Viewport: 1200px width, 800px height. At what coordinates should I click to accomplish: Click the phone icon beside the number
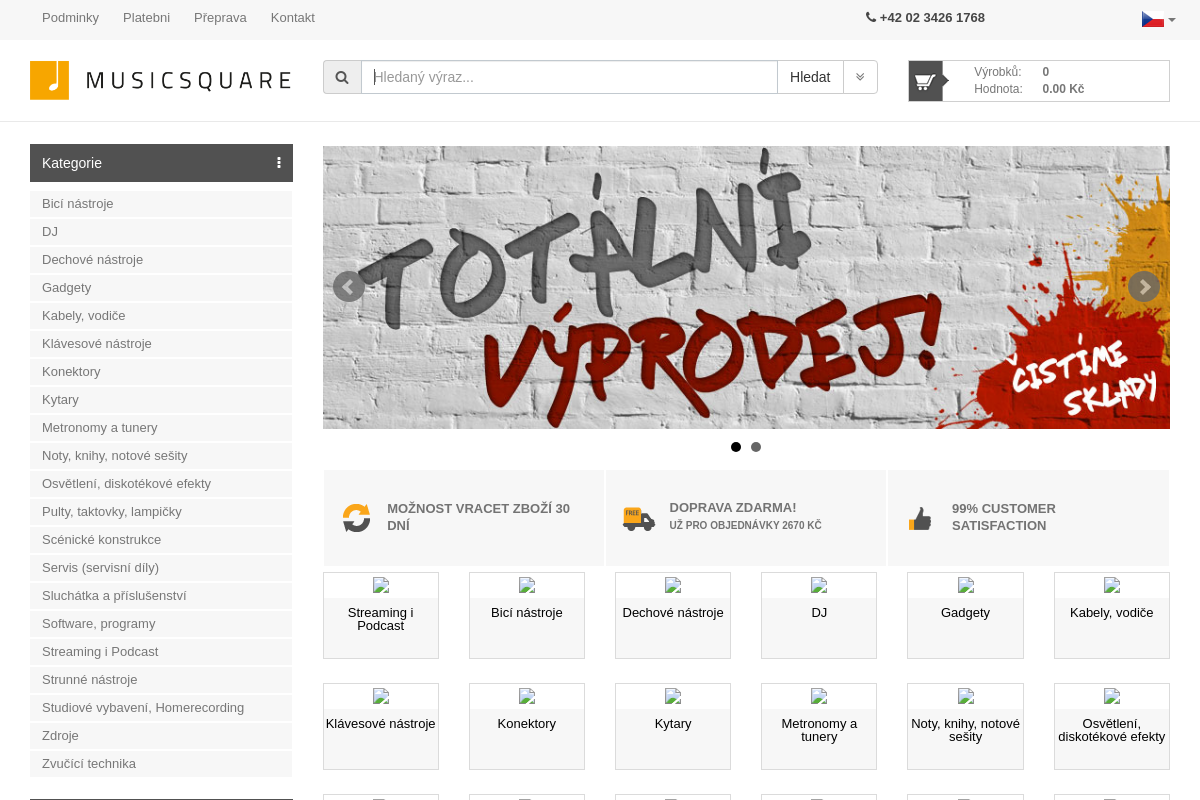pyautogui.click(x=870, y=17)
